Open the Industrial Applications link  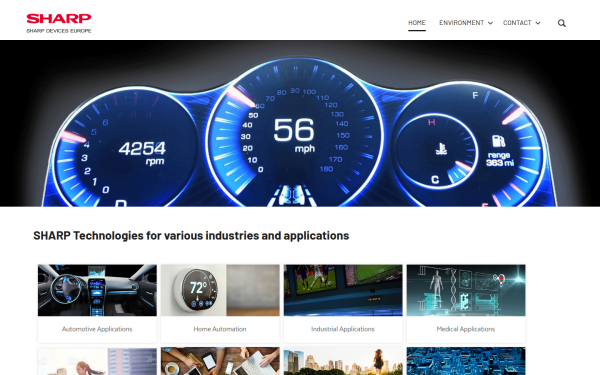pos(343,329)
